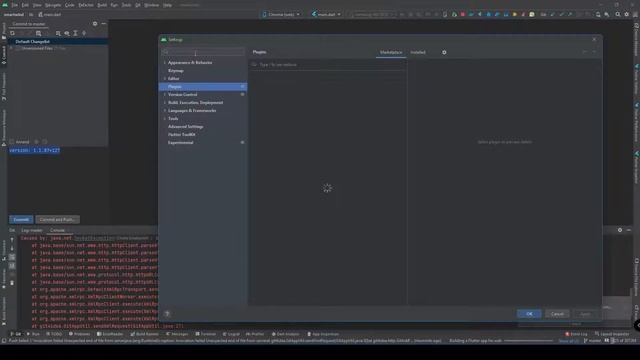
Task: Click the Commit button
Action: click(x=21, y=220)
